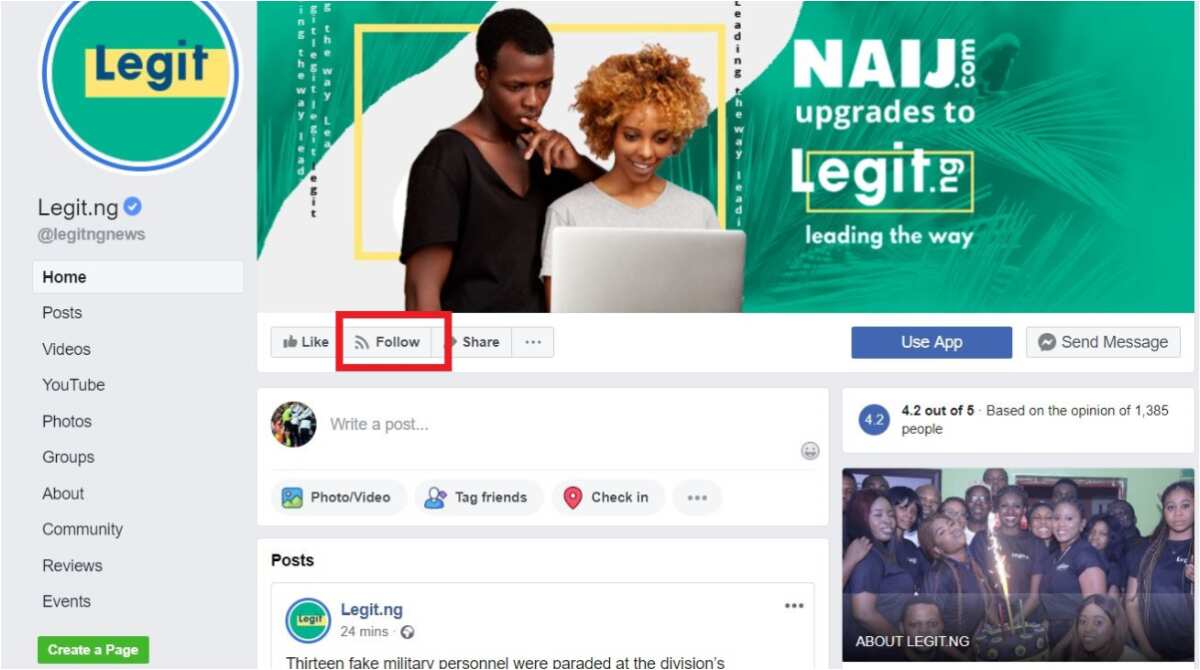The image size is (1200, 670).
Task: Go to the Reviews section
Action: [x=72, y=565]
